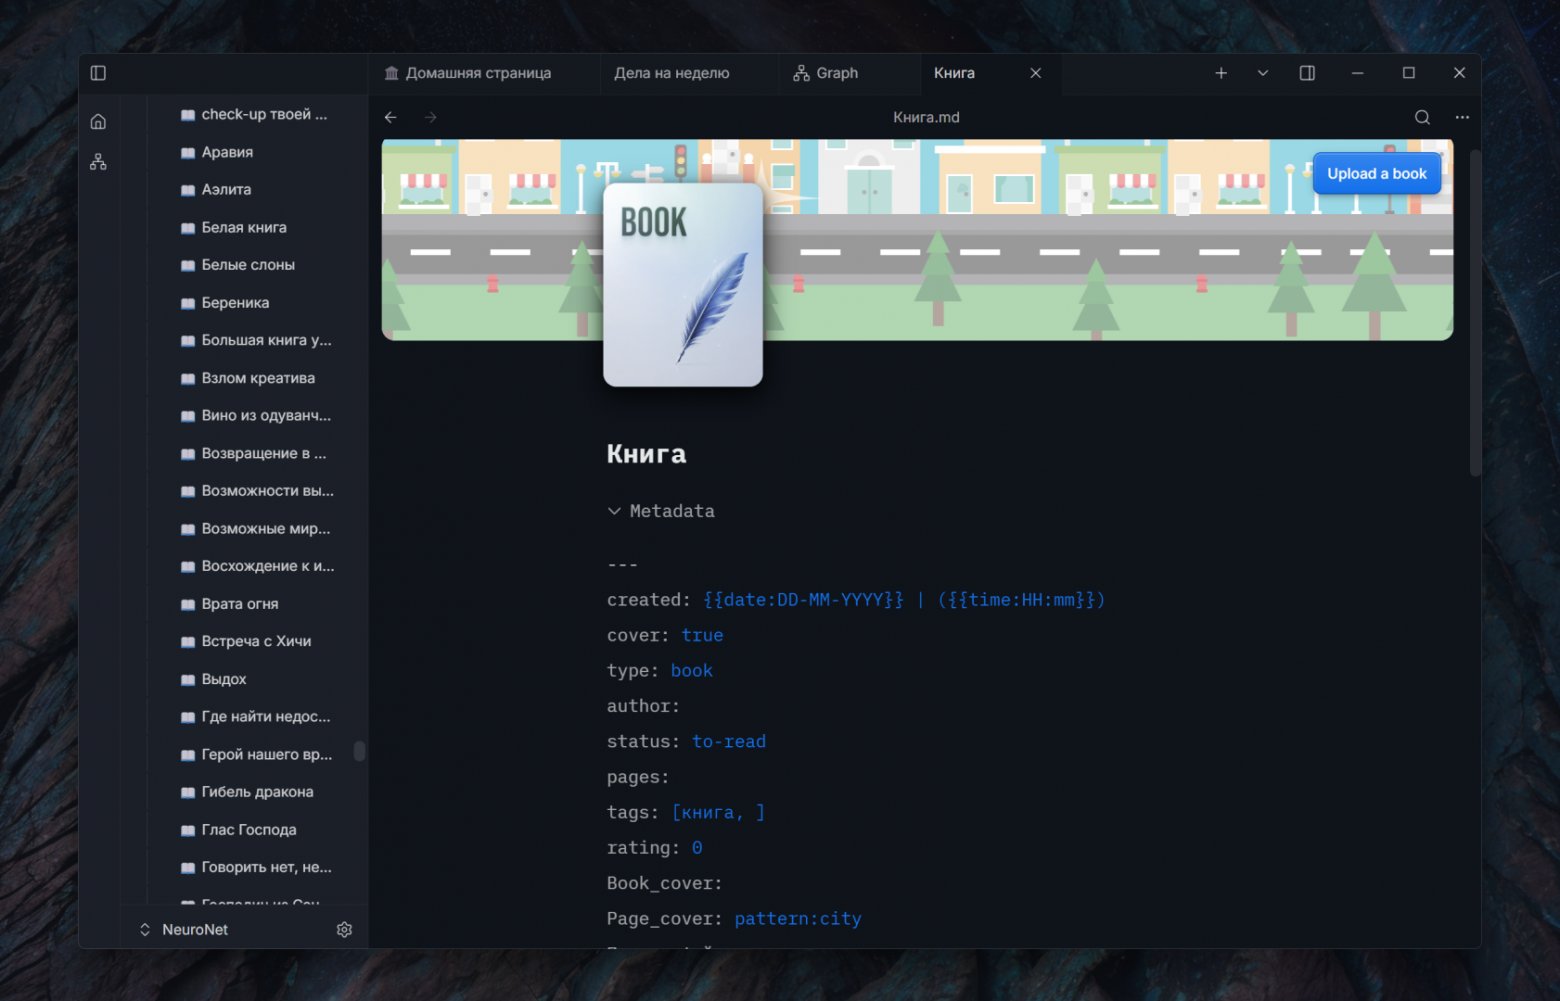Screen dimensions: 1560x1001
Task: Open the home icon in the ribbon
Action: 98,122
